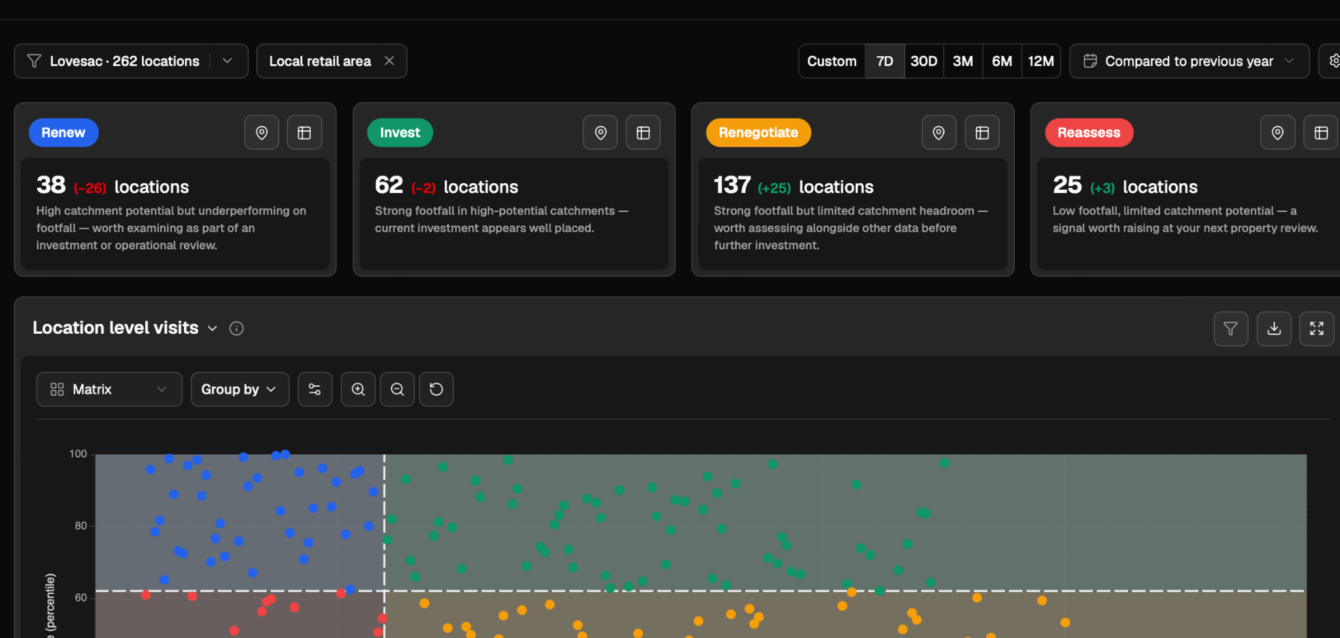
Task: Click the red Reassess badge
Action: 1089,133
